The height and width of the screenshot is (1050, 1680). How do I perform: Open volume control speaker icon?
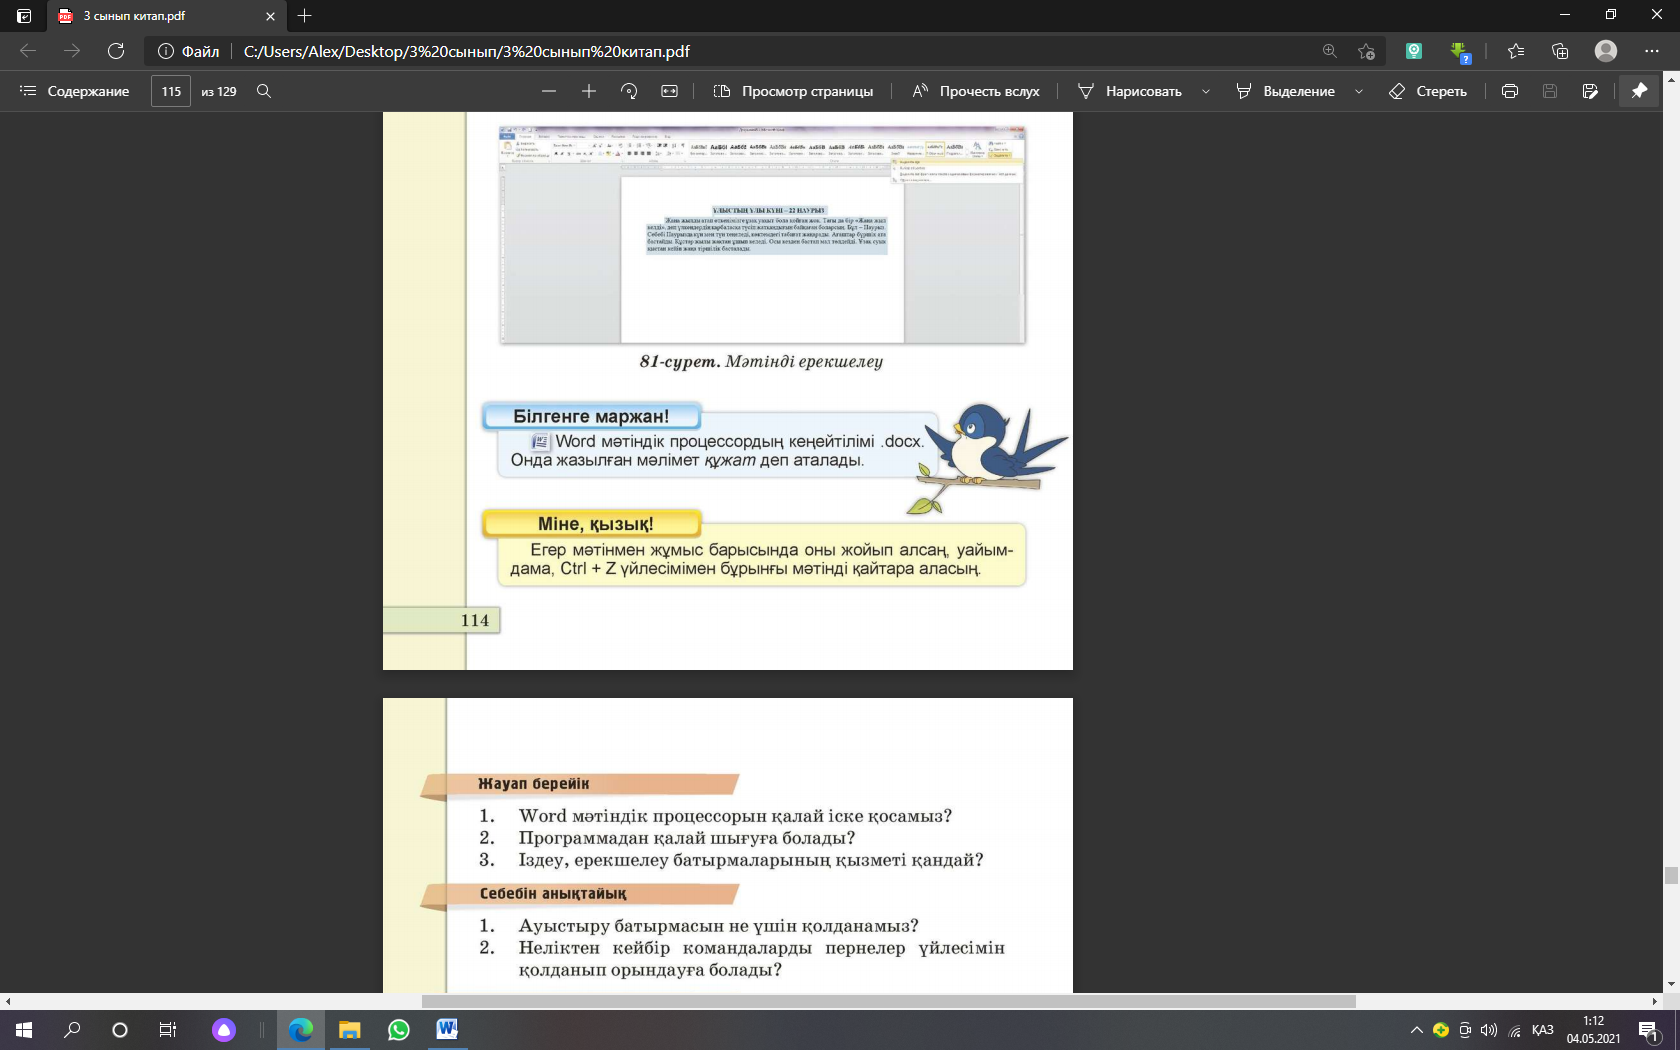click(1489, 1030)
